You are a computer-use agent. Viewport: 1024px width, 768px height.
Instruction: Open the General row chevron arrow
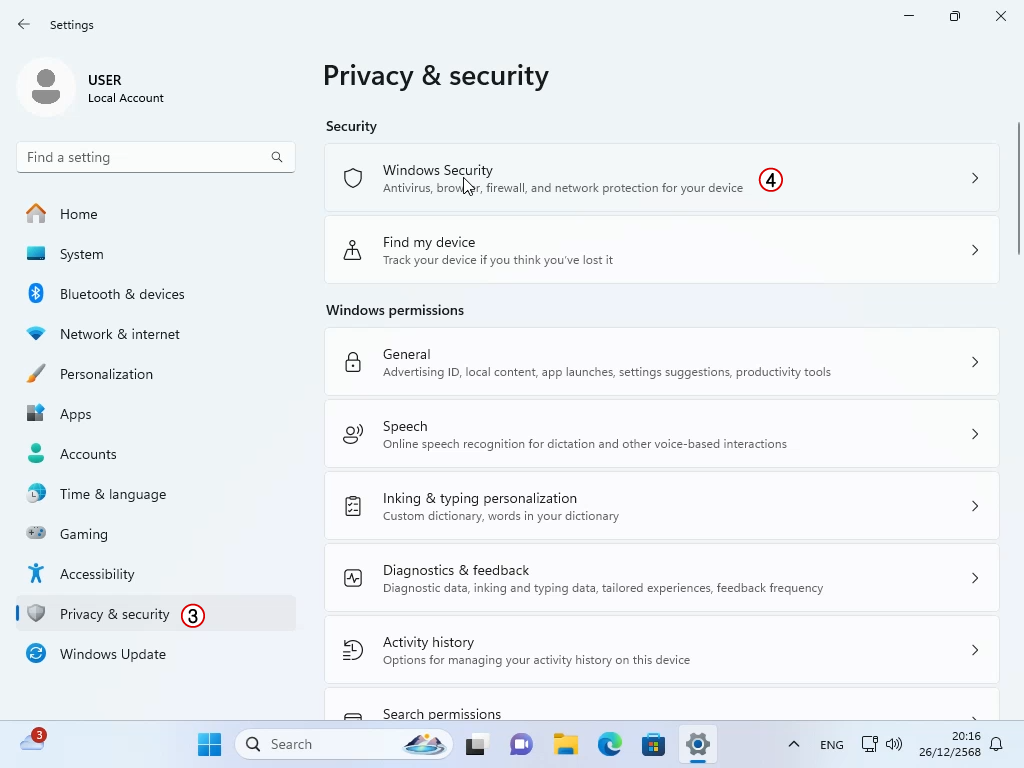[x=975, y=362]
